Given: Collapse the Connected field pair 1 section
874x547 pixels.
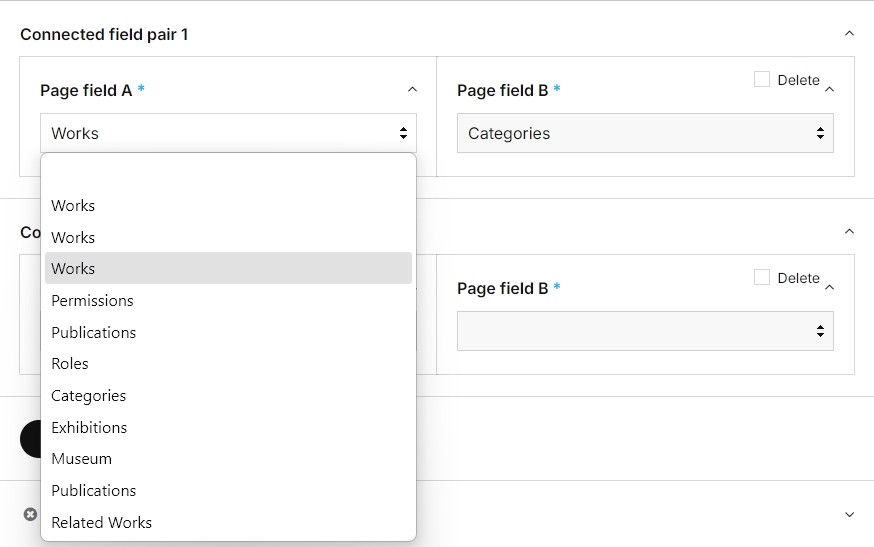Looking at the screenshot, I should pyautogui.click(x=849, y=33).
